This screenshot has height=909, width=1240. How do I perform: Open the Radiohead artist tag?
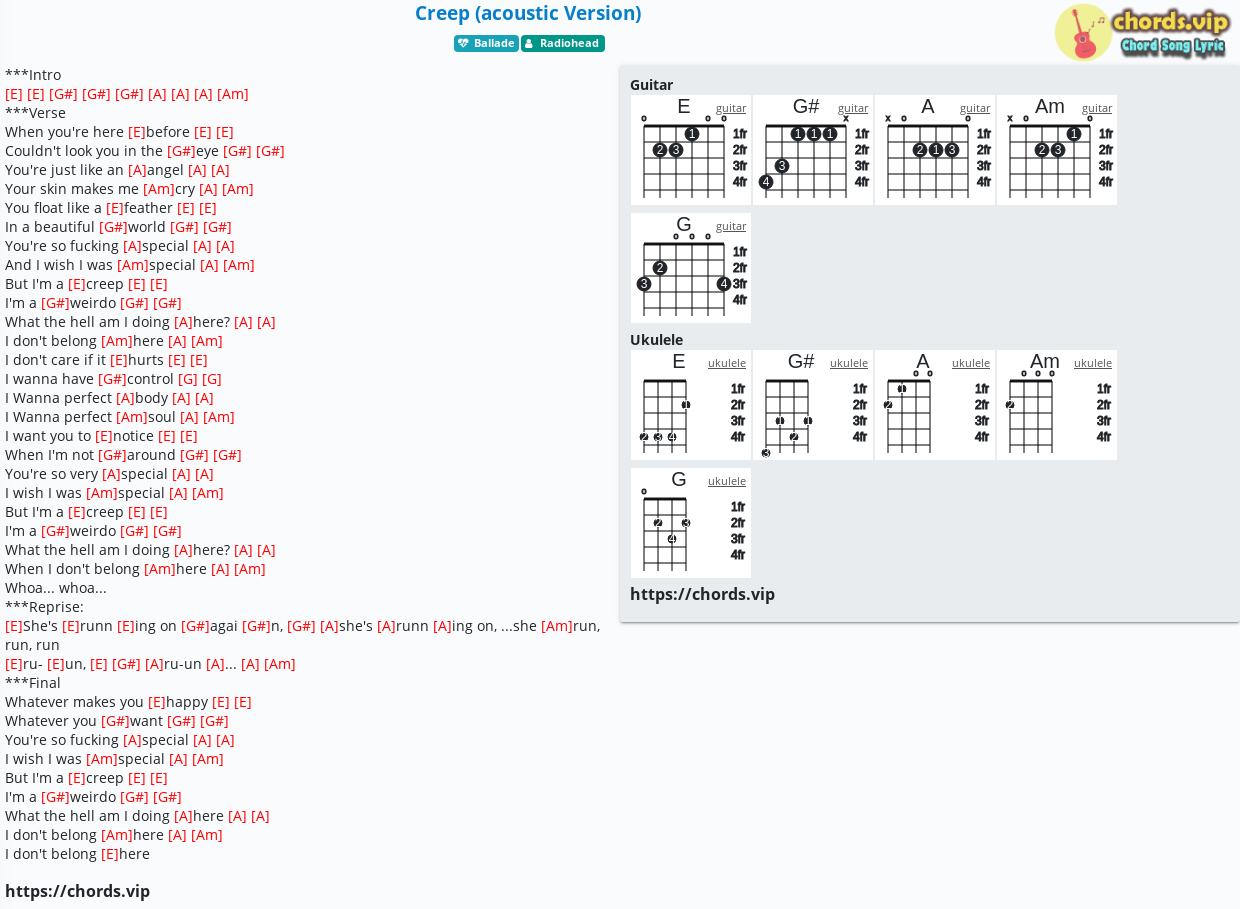point(563,43)
